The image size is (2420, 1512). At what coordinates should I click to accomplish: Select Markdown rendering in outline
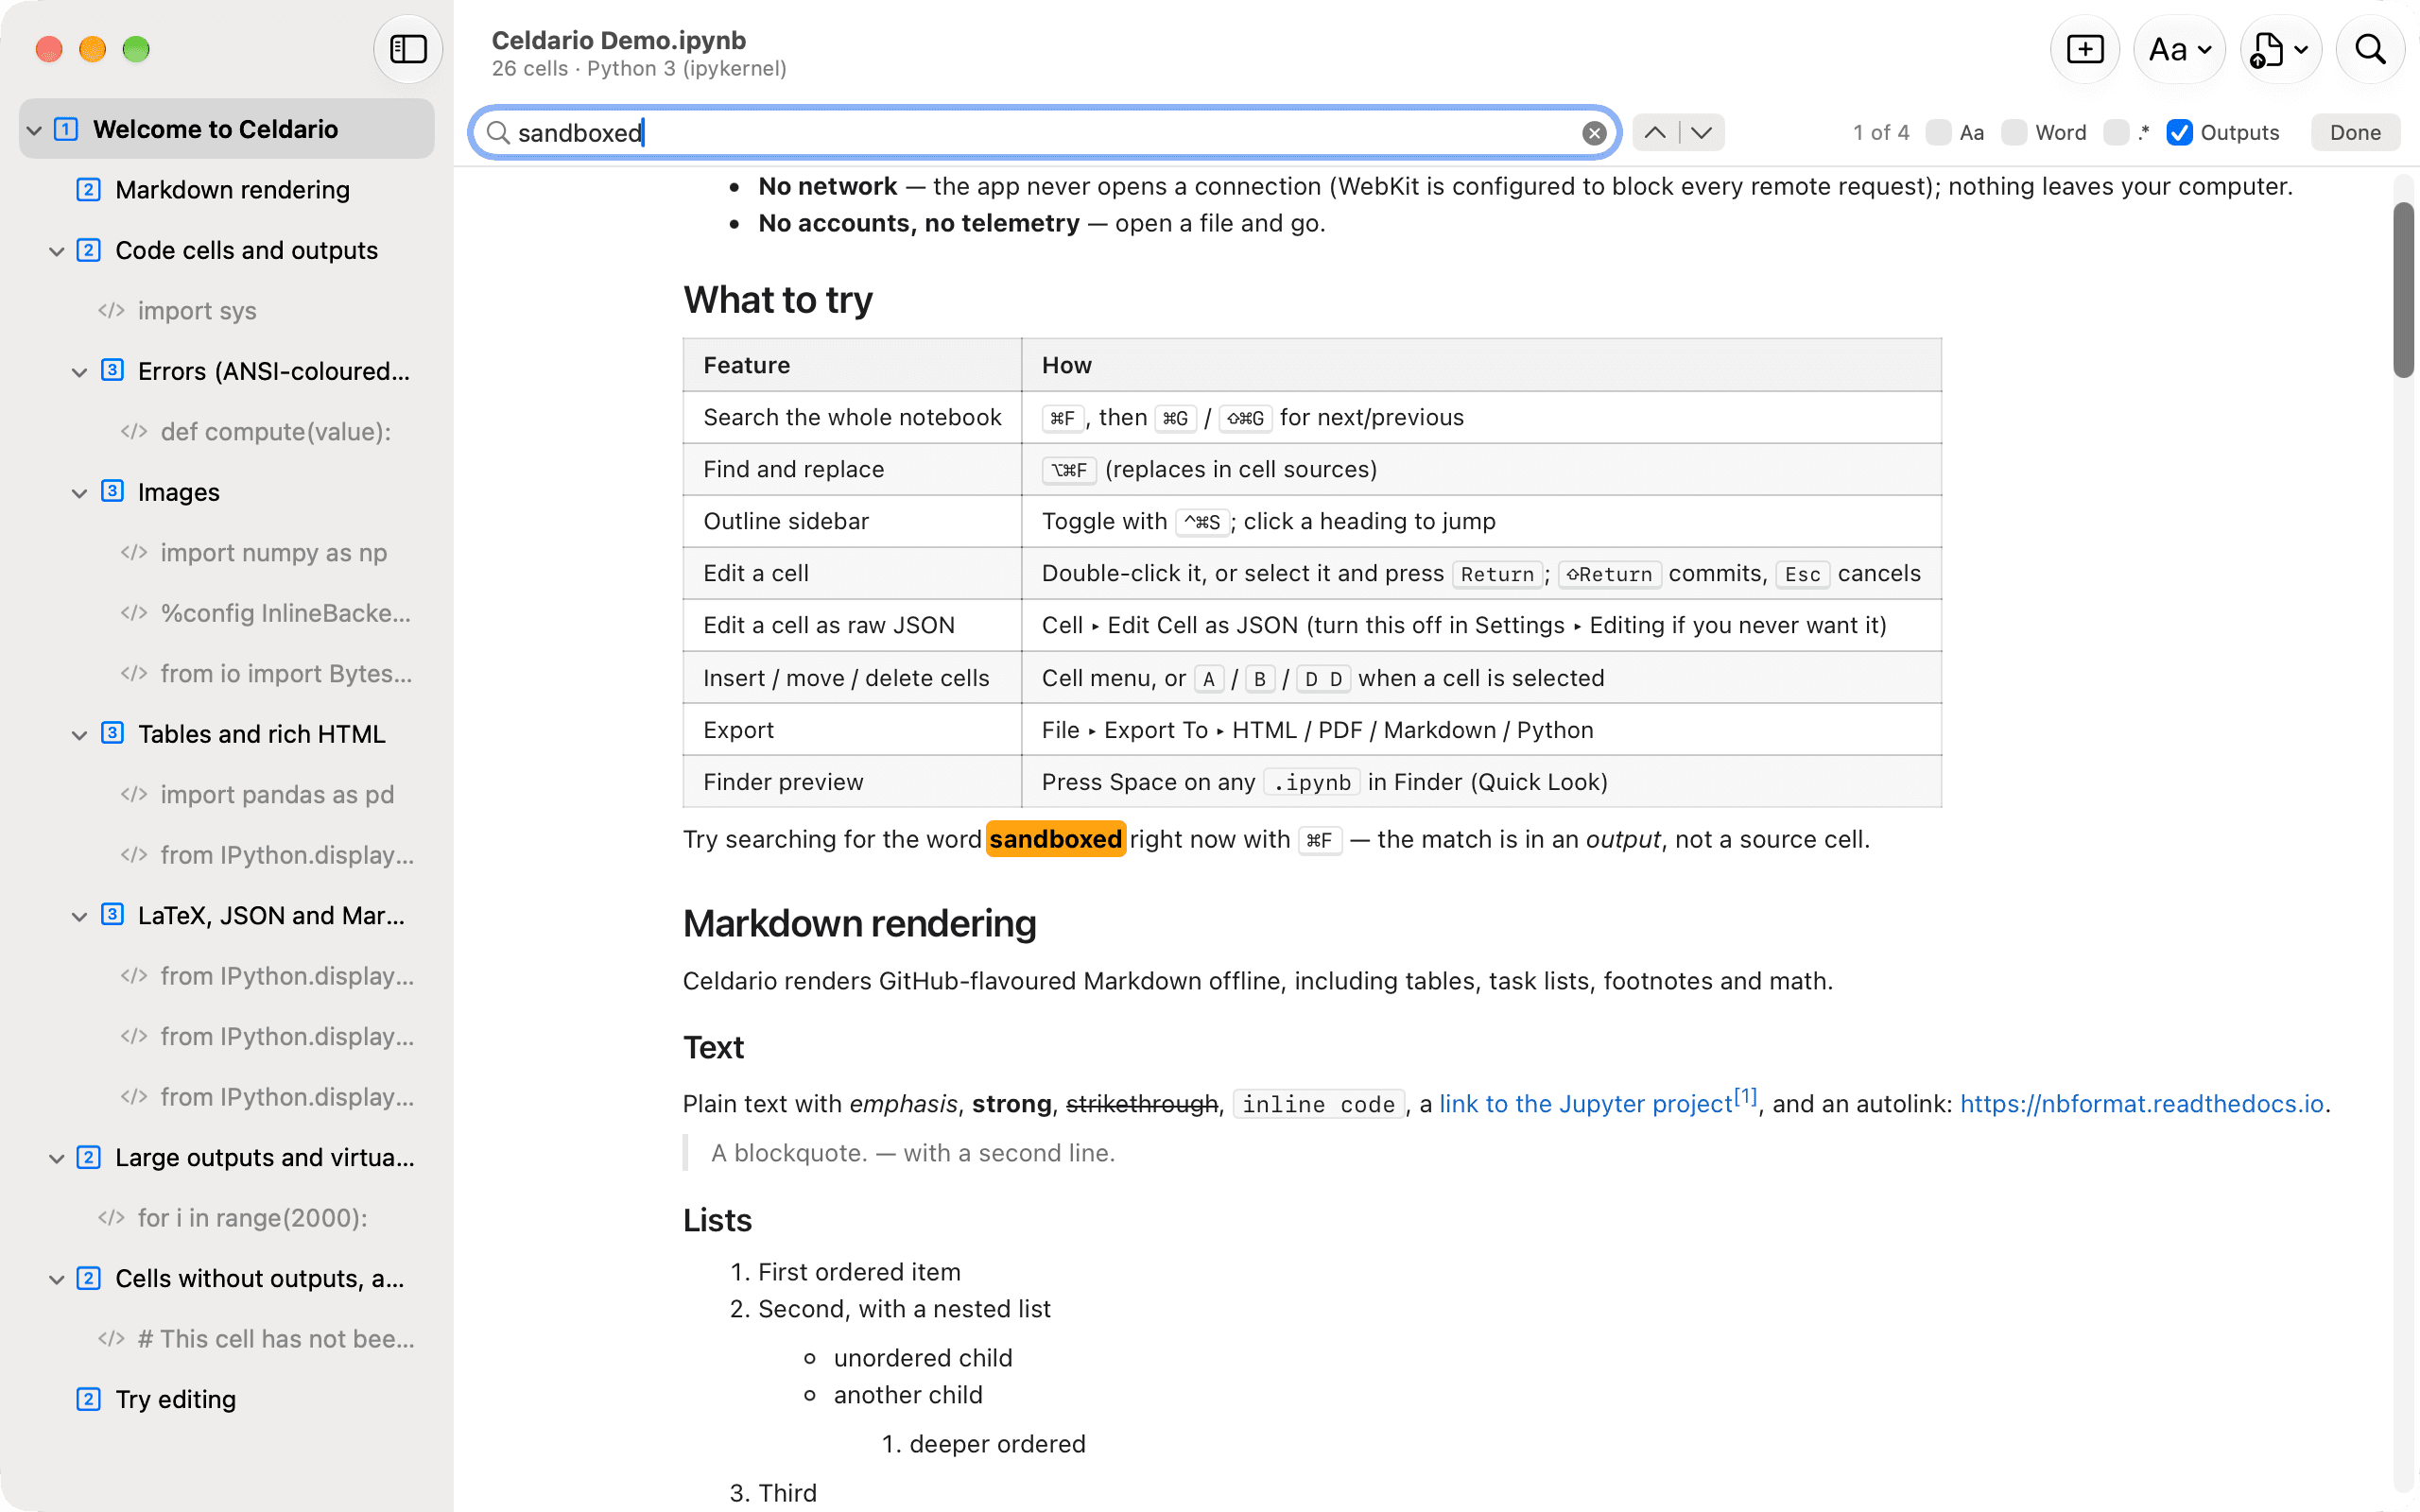click(x=227, y=190)
